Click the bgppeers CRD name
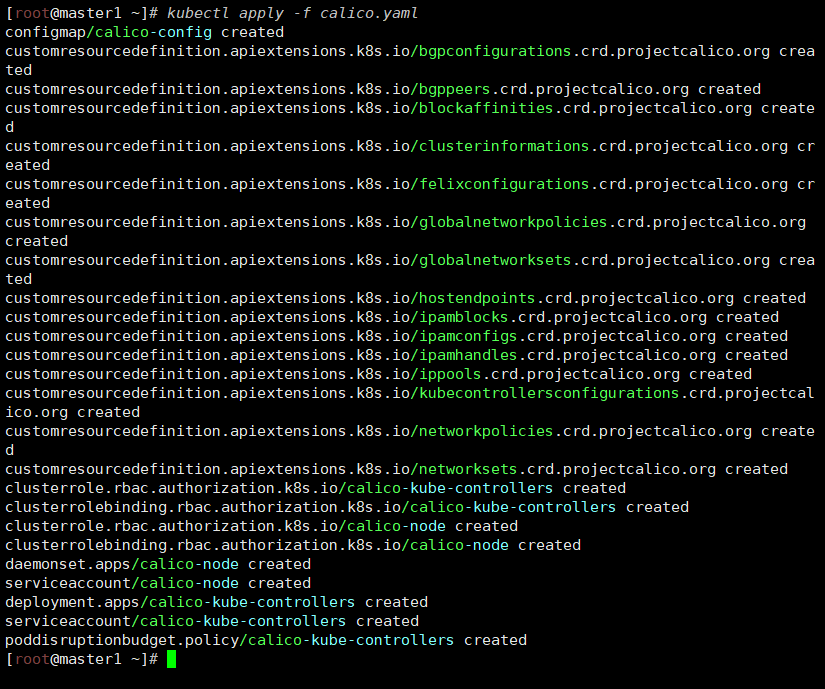 click(455, 89)
